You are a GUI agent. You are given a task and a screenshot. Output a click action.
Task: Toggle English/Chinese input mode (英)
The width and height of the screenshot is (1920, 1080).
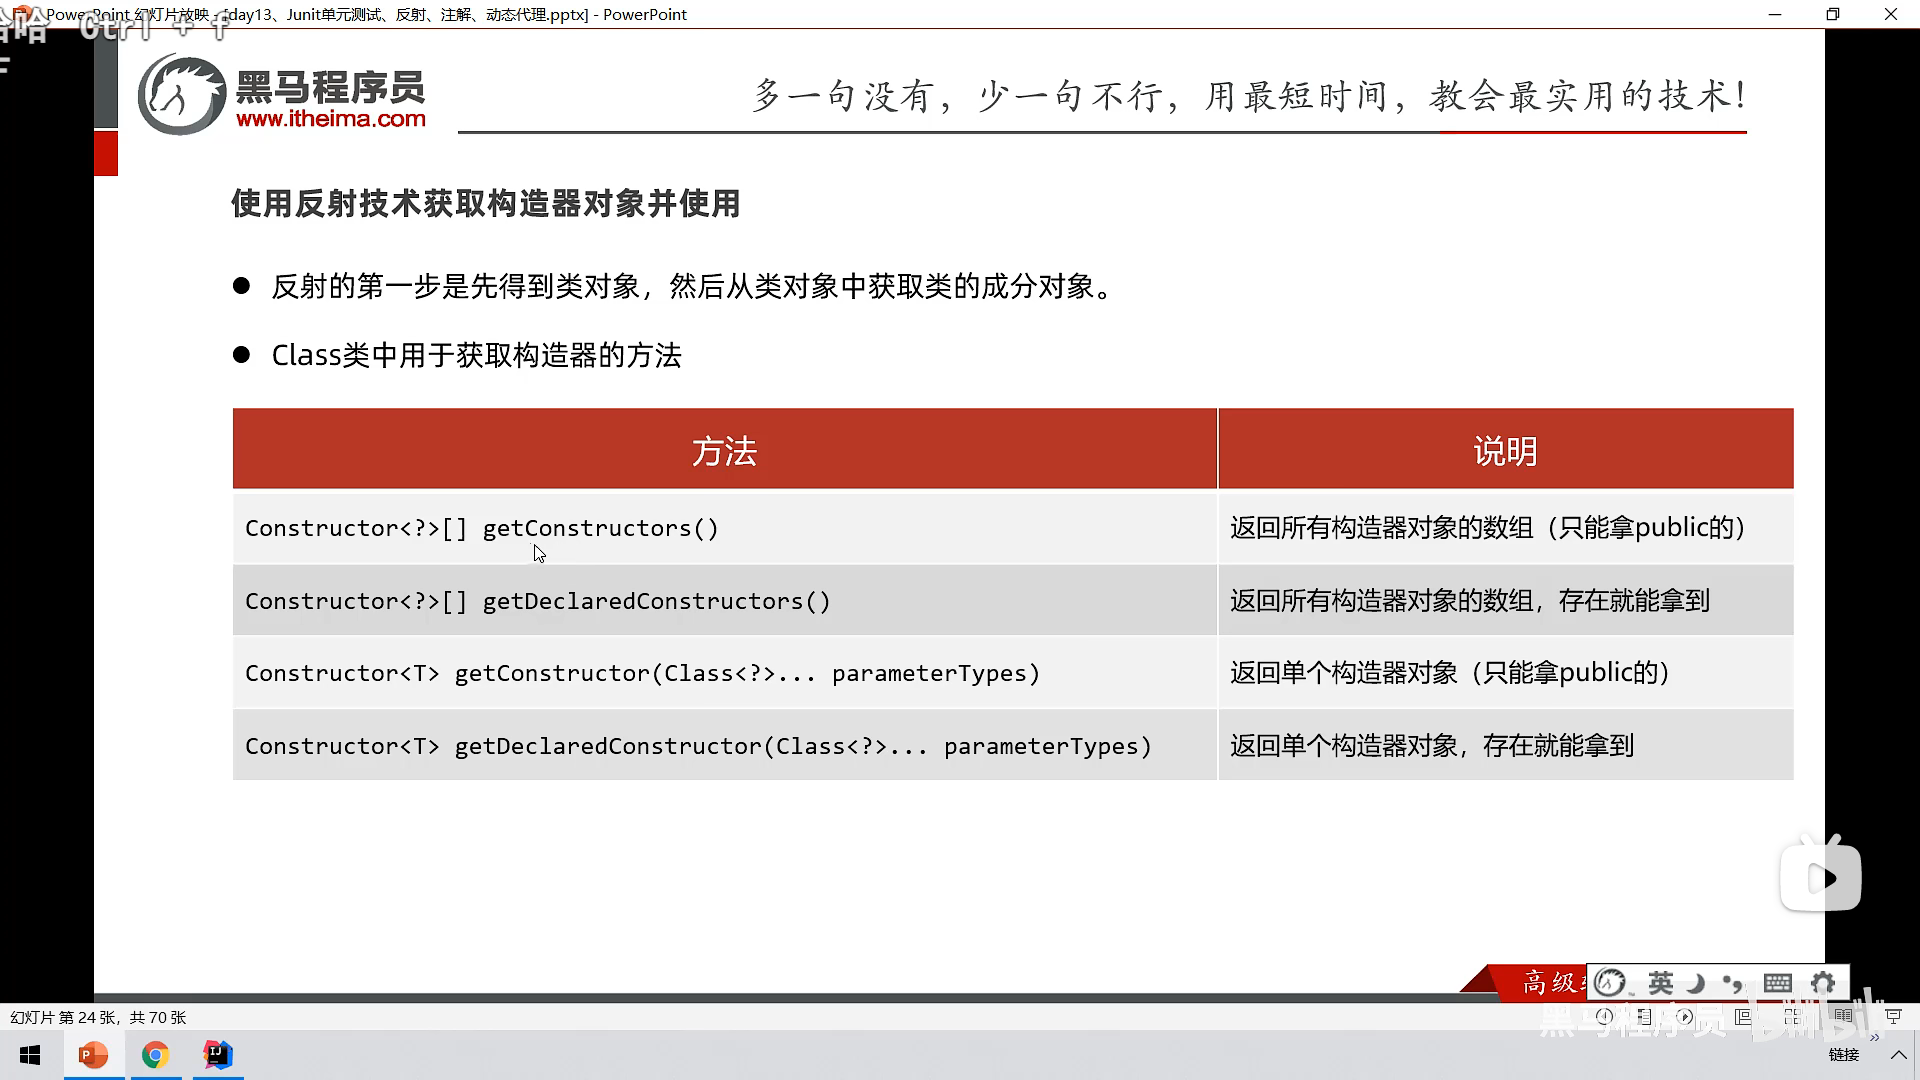coord(1661,983)
